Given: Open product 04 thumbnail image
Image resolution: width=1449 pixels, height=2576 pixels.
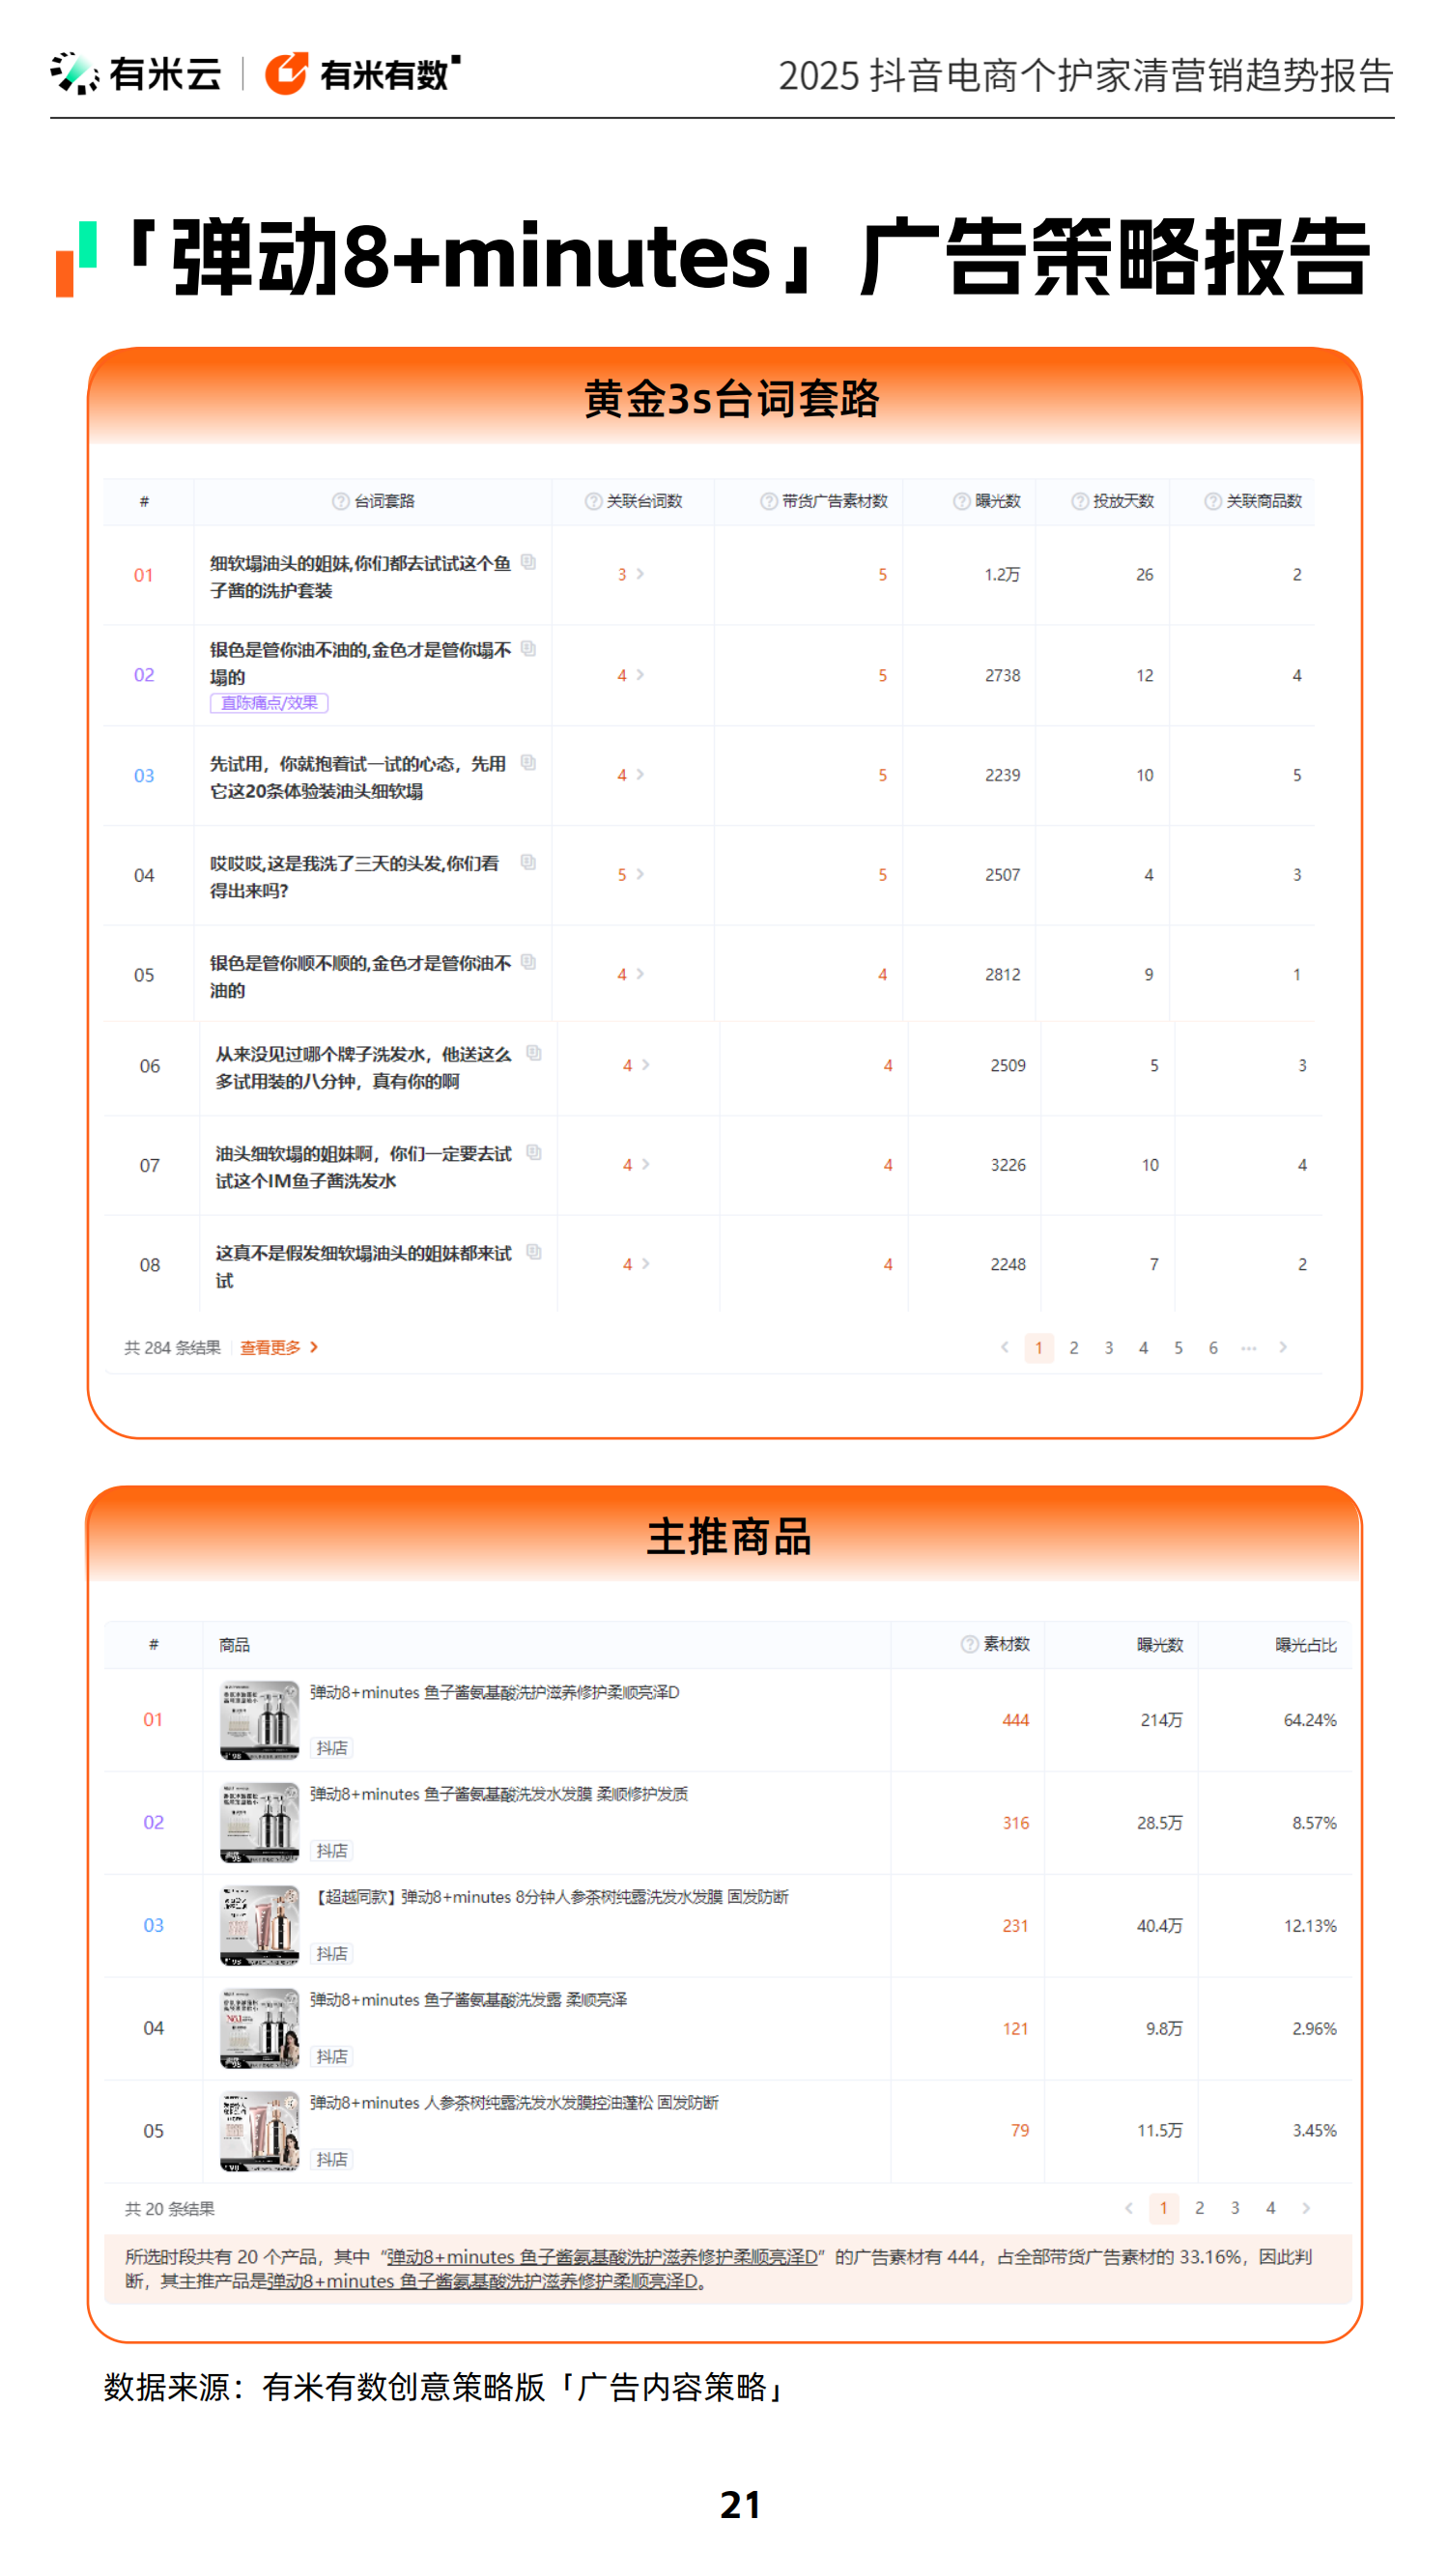Looking at the screenshot, I should tap(259, 2029).
